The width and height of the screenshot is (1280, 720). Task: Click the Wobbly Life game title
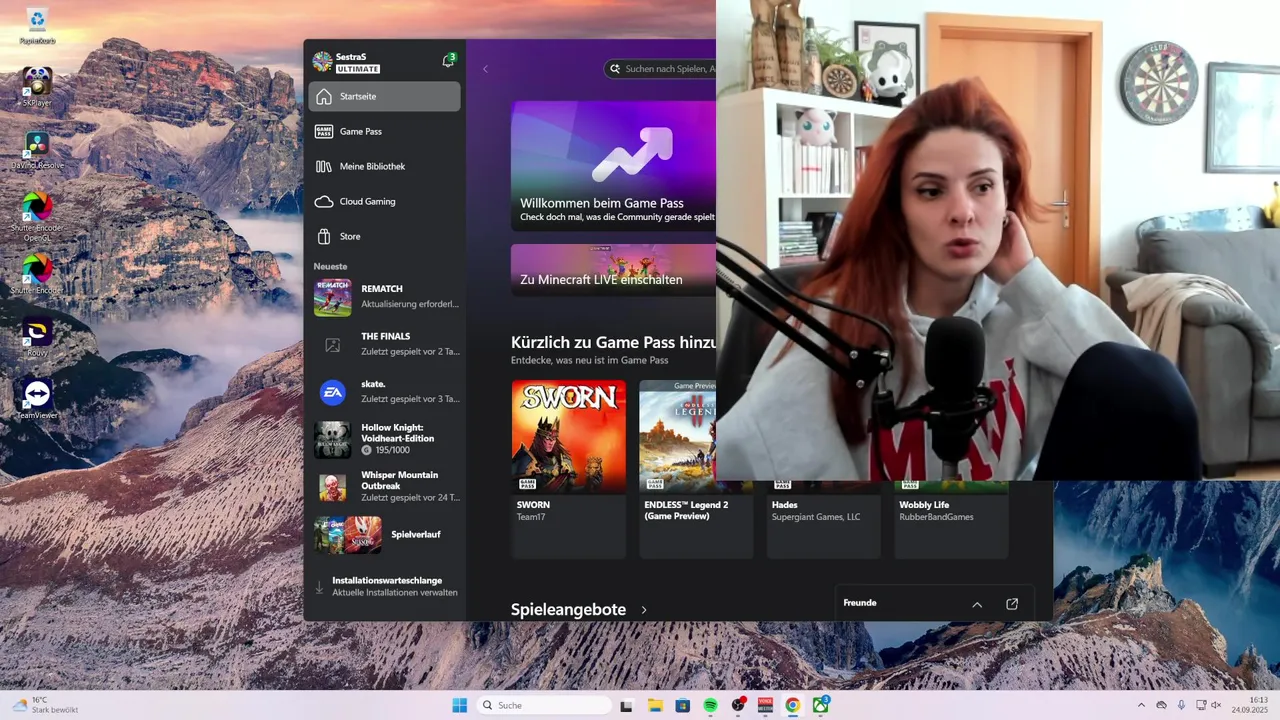pyautogui.click(x=924, y=505)
